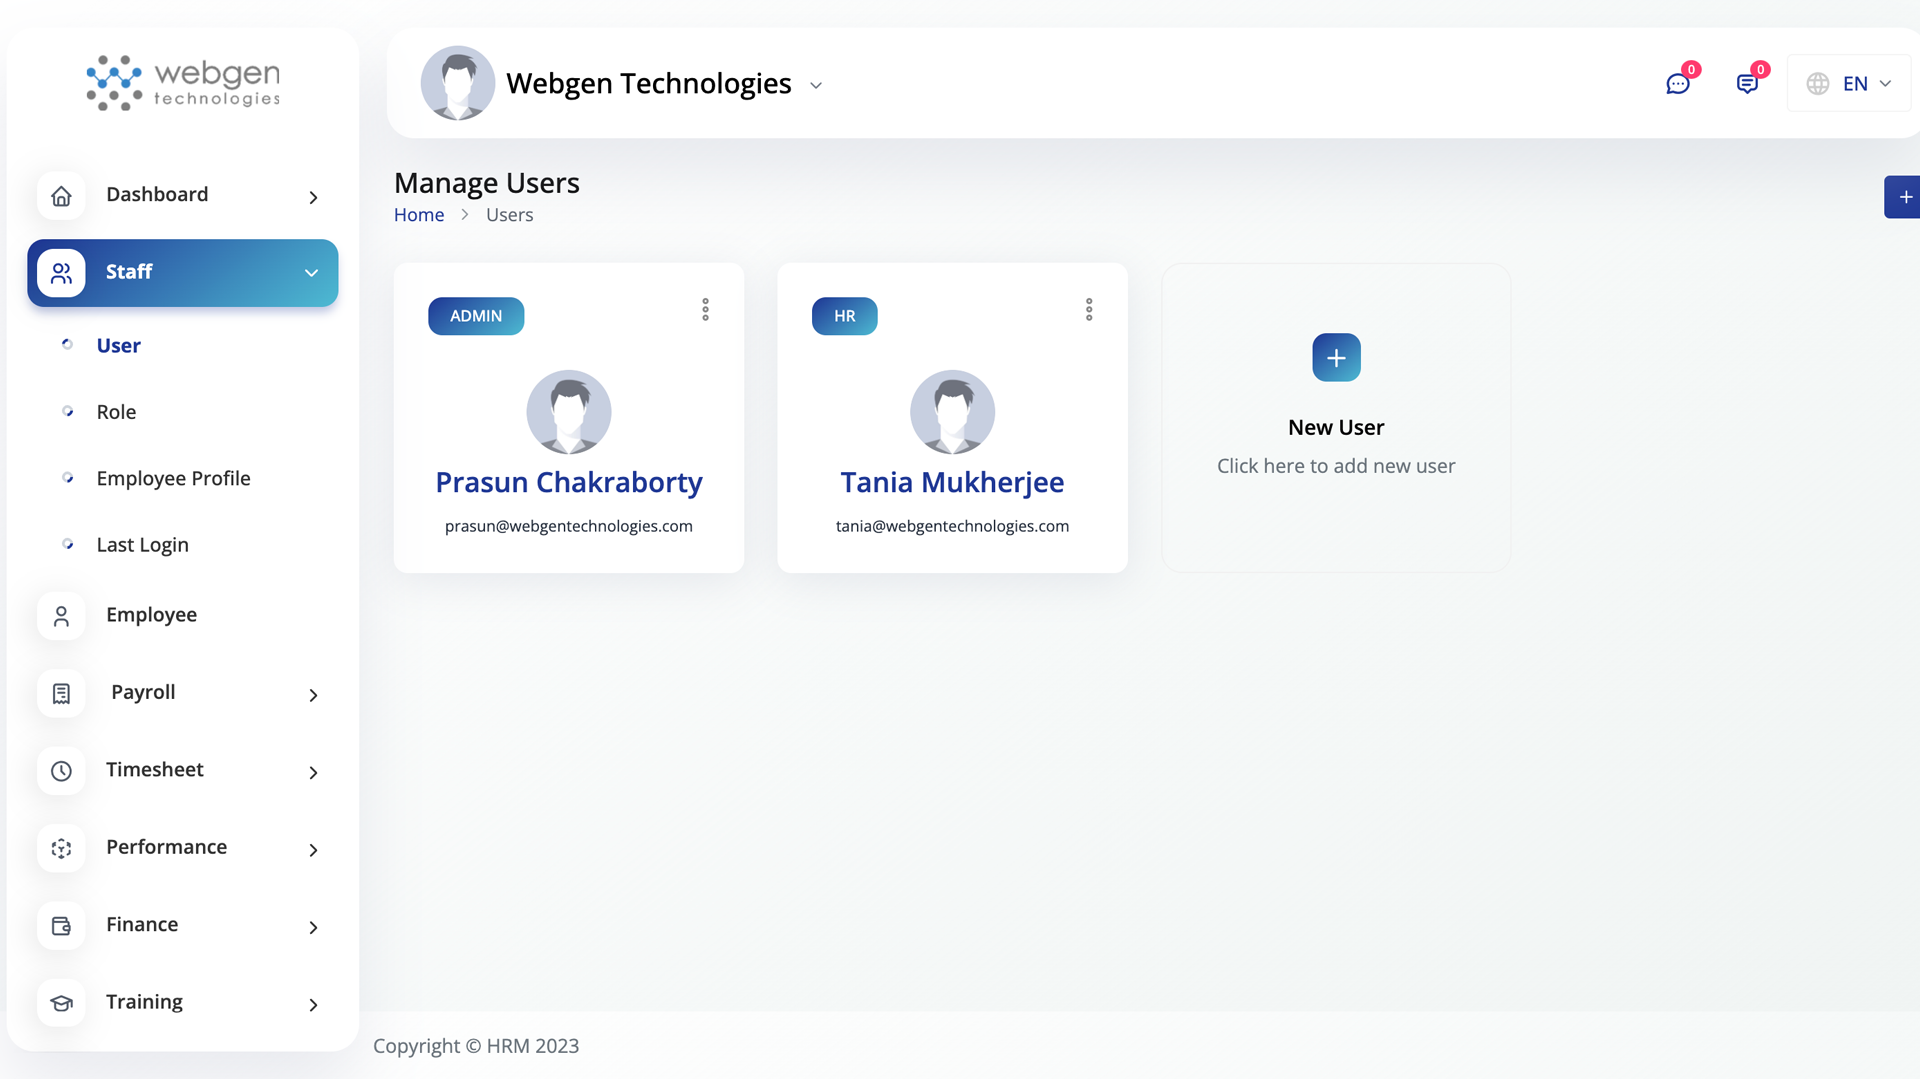Click the Home breadcrumb link

tap(418, 215)
